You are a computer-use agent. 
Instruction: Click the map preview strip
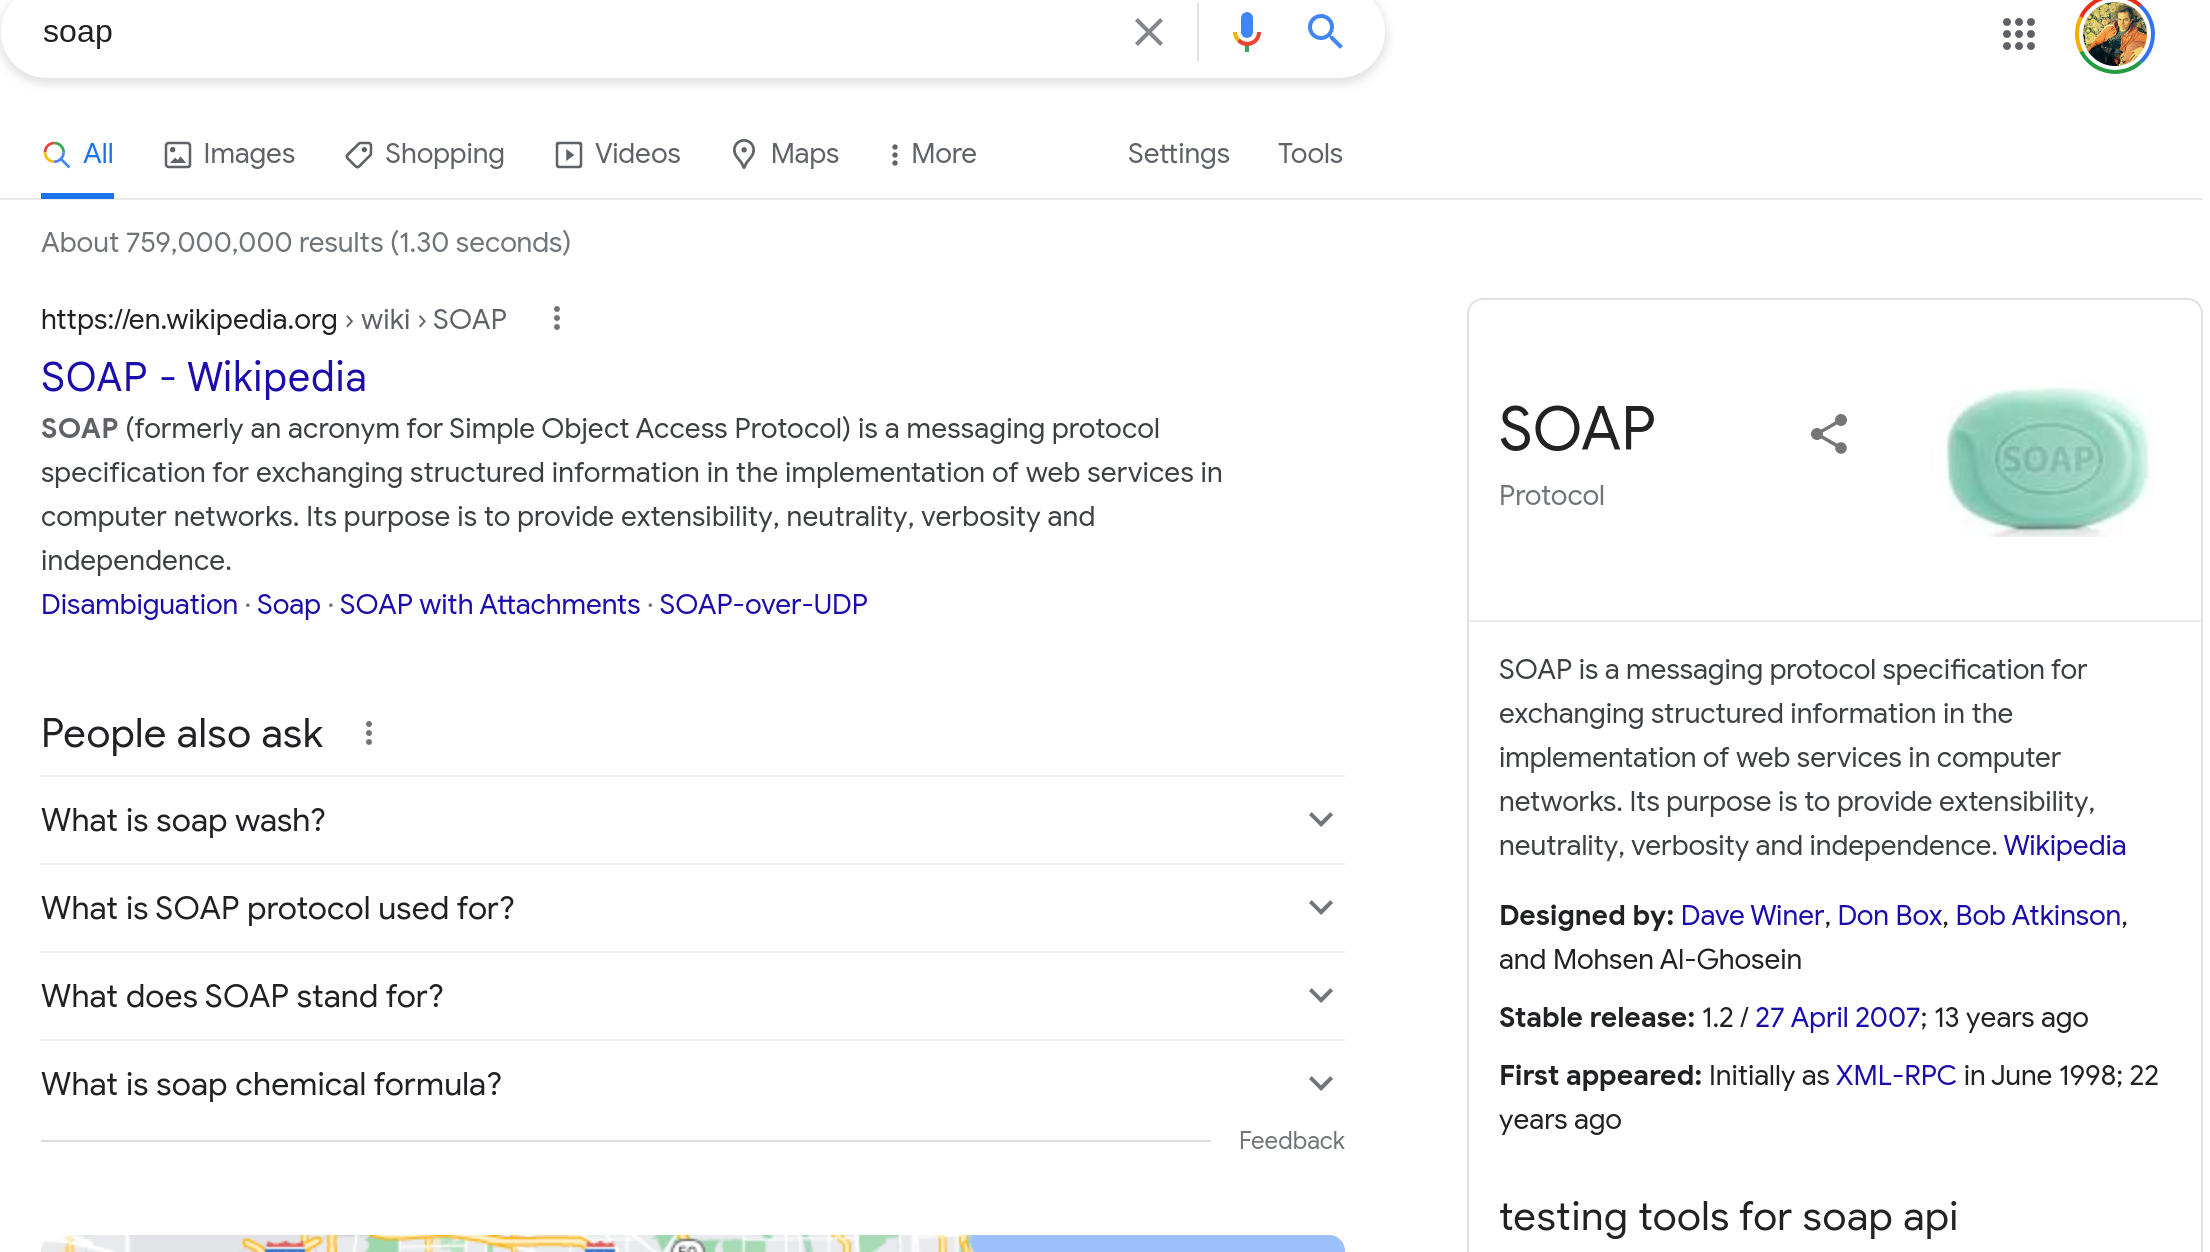point(693,1243)
